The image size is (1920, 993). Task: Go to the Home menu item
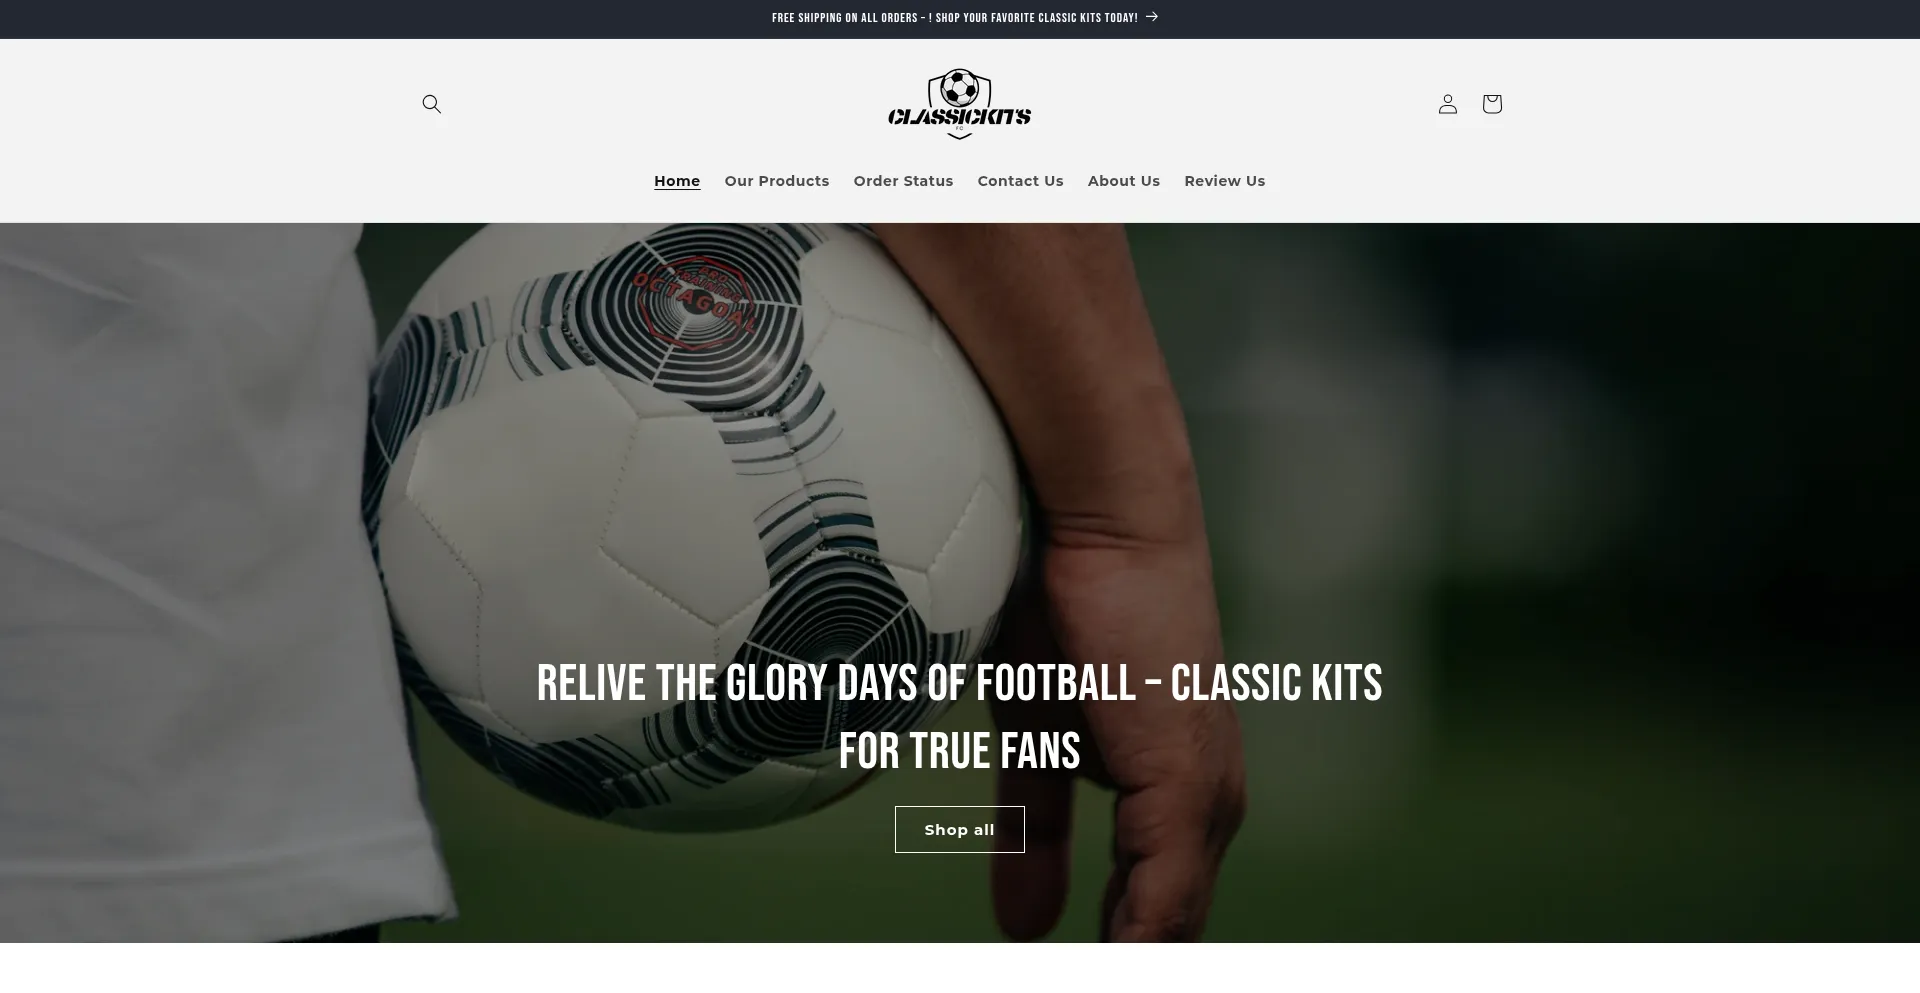click(677, 181)
